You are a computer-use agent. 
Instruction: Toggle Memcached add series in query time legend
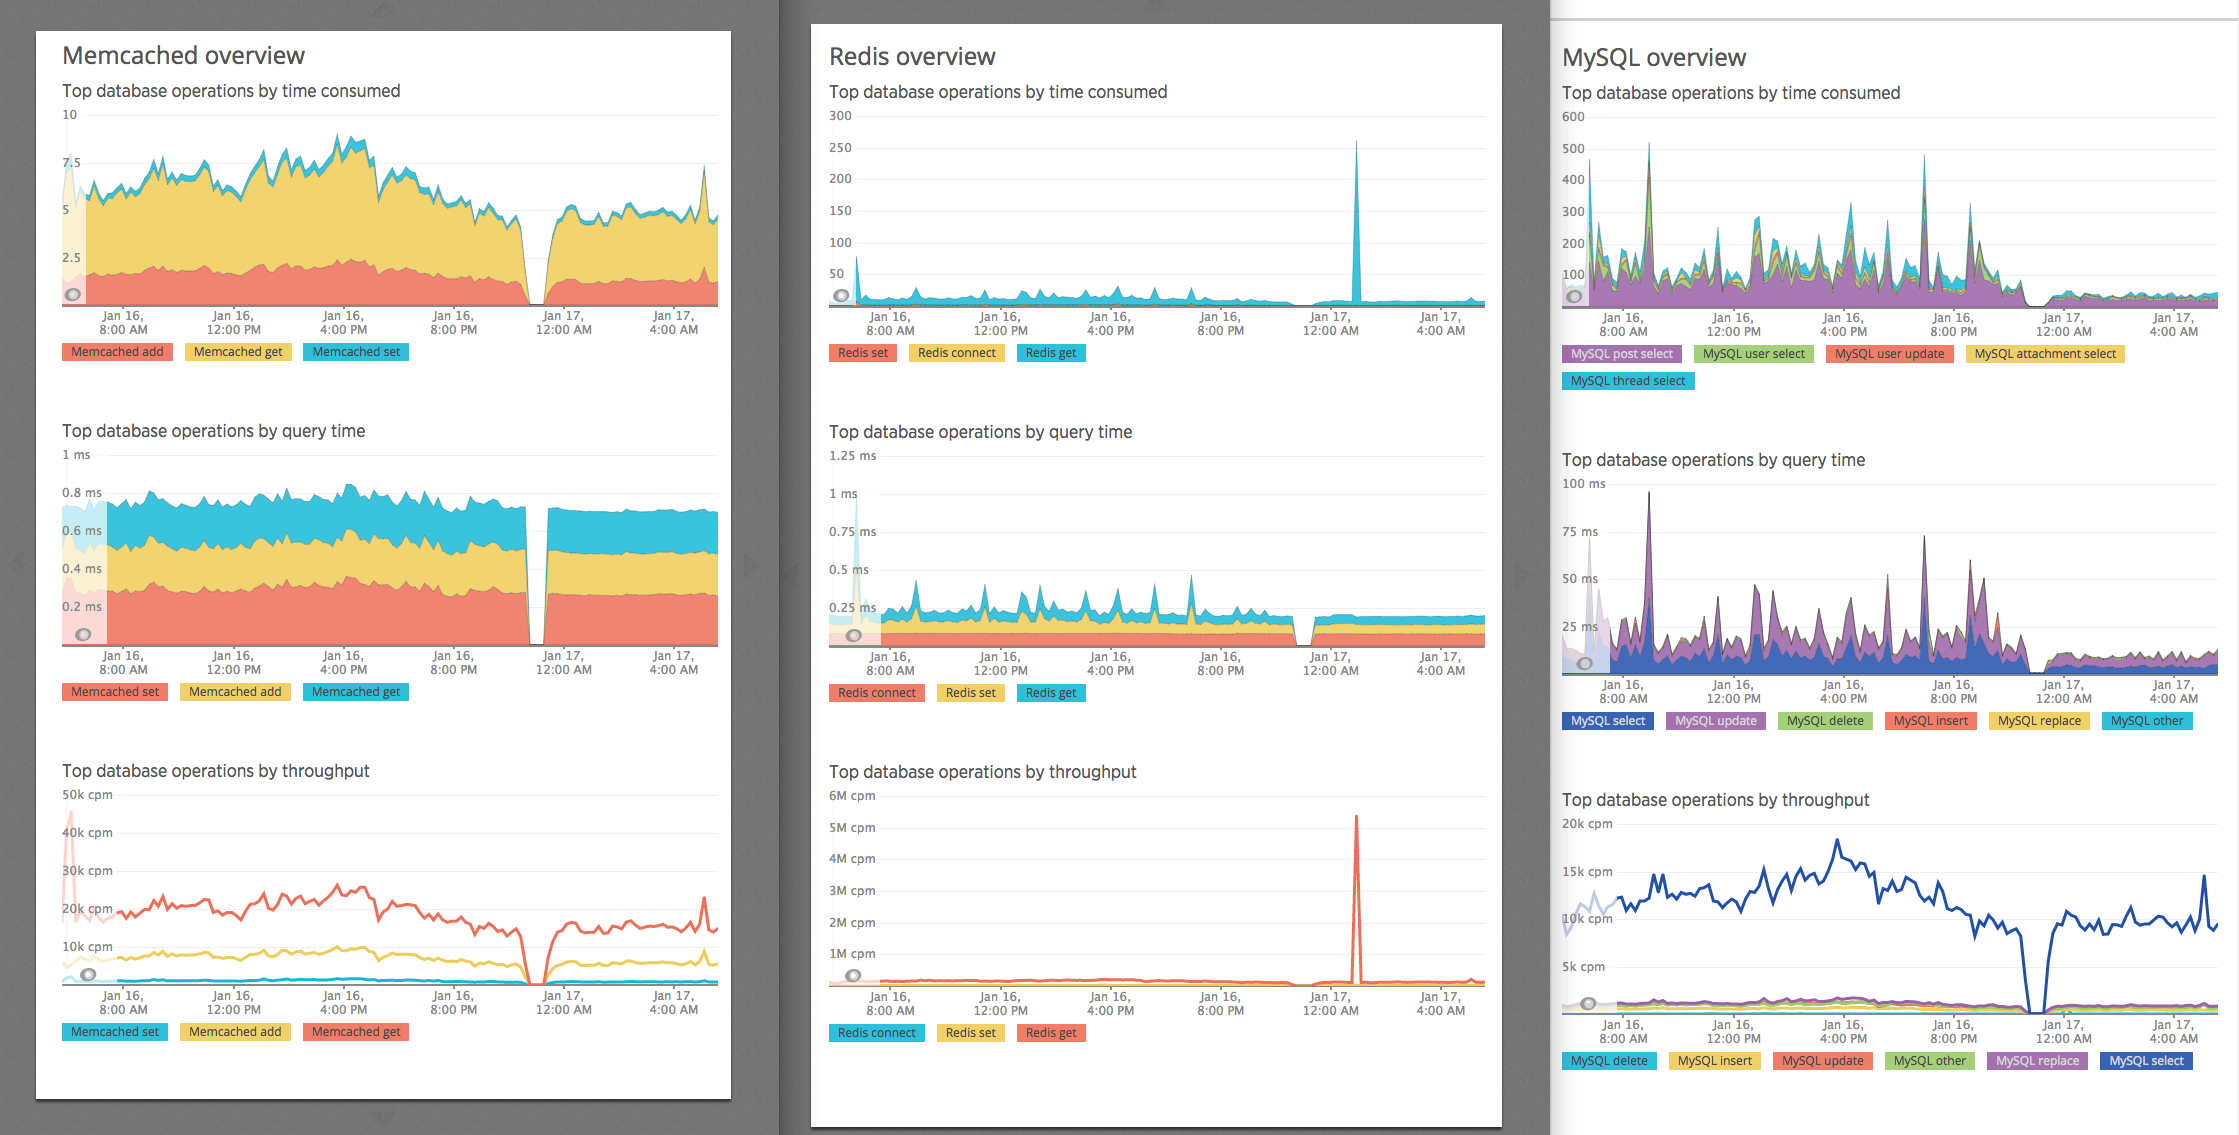coord(235,692)
